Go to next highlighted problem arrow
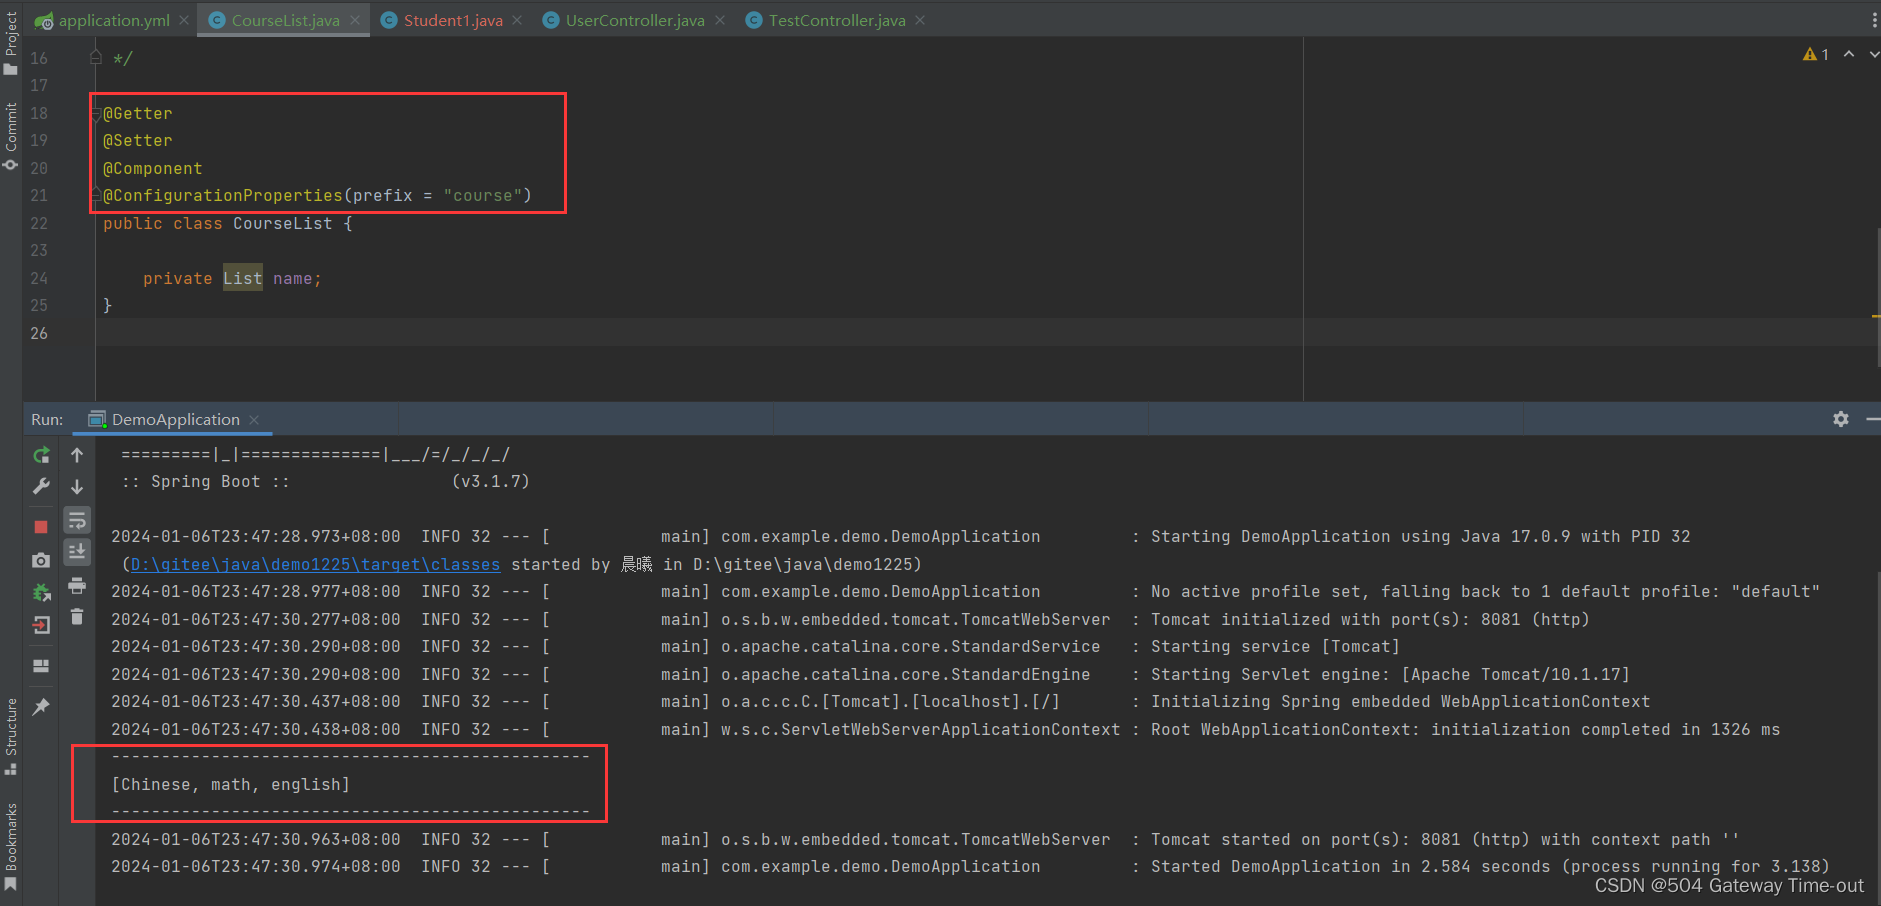 [1874, 54]
